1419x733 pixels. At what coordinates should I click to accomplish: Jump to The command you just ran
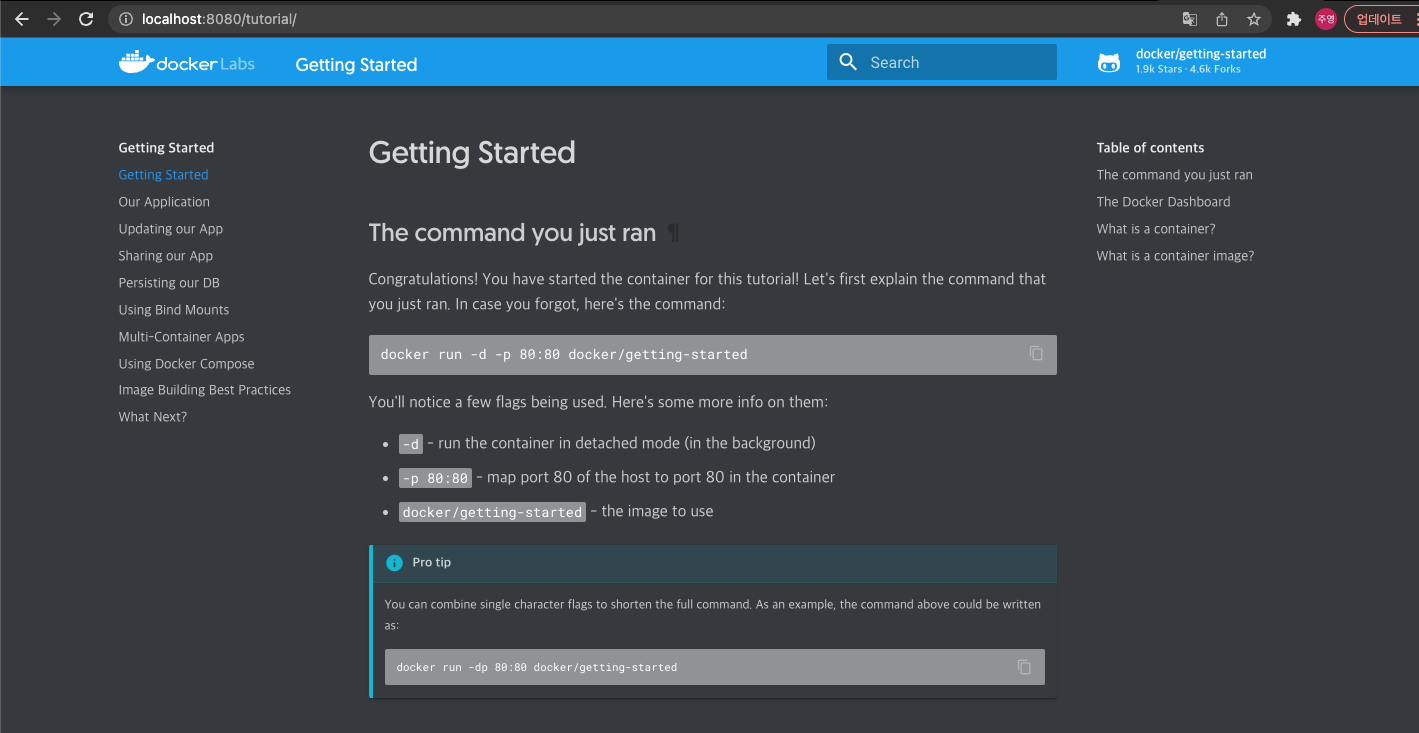[1174, 175]
